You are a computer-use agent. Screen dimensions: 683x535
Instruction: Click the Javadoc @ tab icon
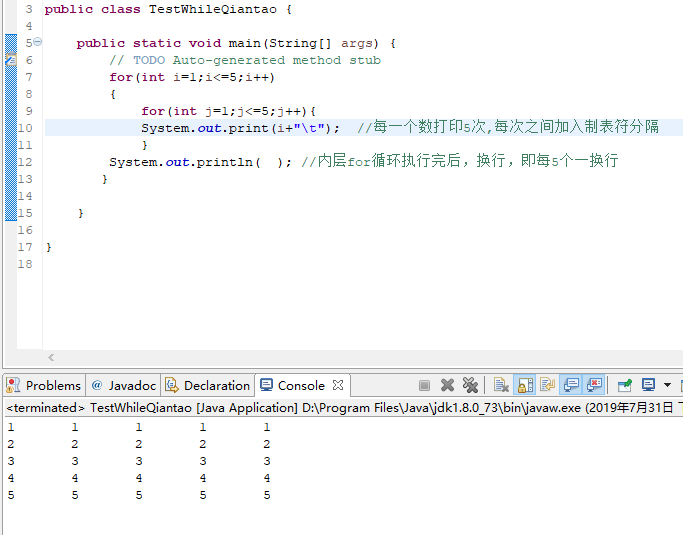(97, 385)
